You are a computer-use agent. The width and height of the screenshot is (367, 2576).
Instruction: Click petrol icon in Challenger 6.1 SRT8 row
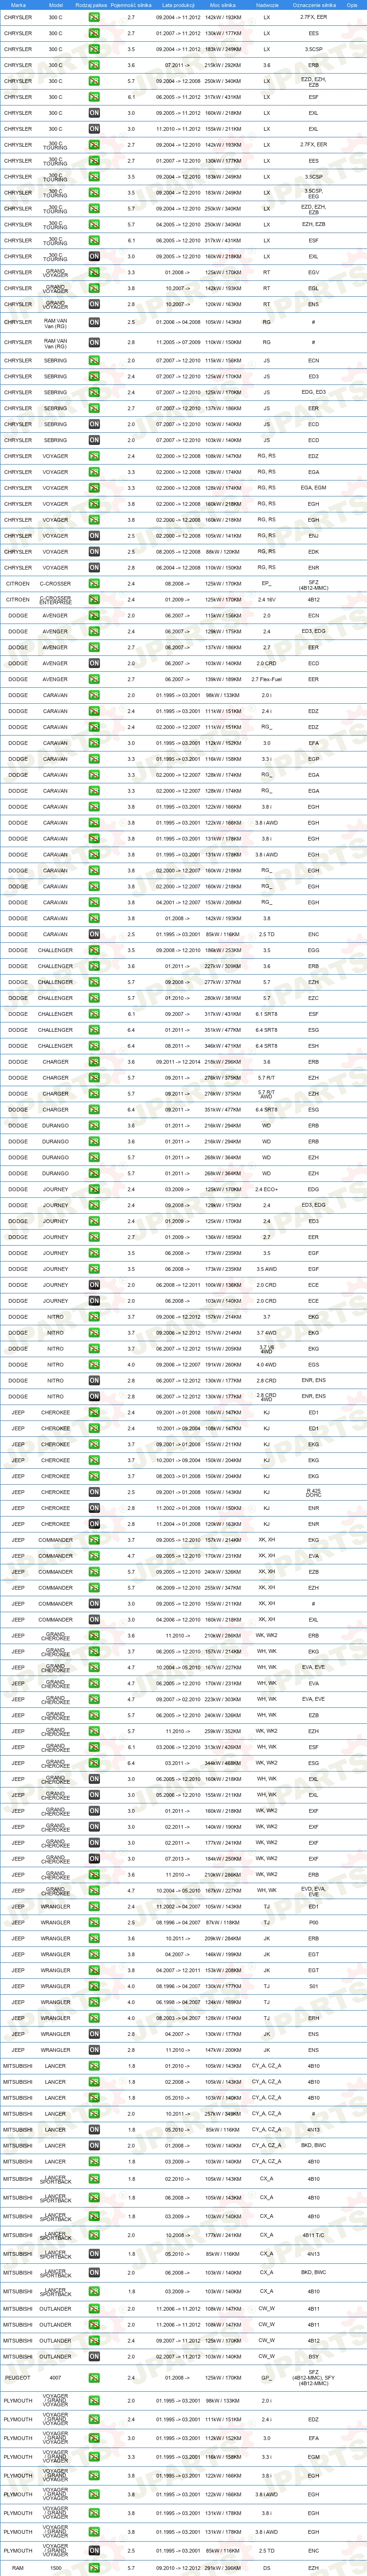[x=94, y=1014]
